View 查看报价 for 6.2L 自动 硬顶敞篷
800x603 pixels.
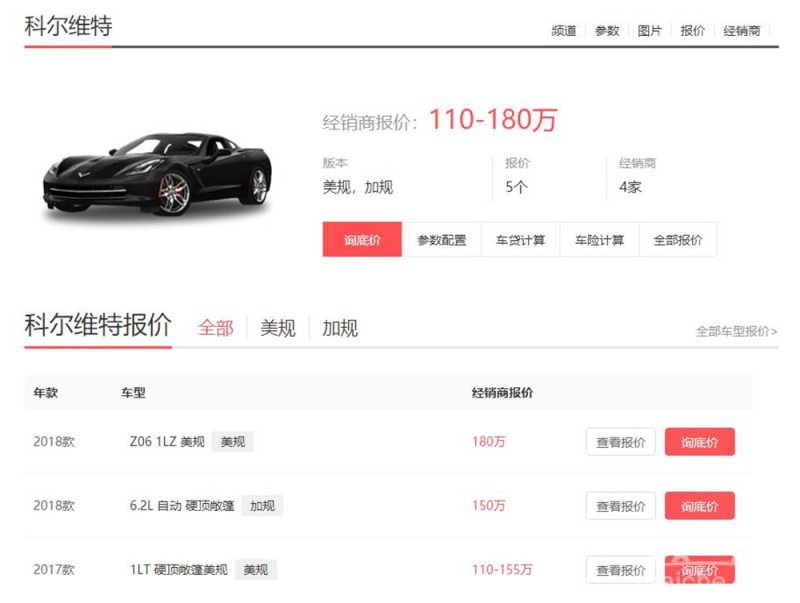click(620, 506)
